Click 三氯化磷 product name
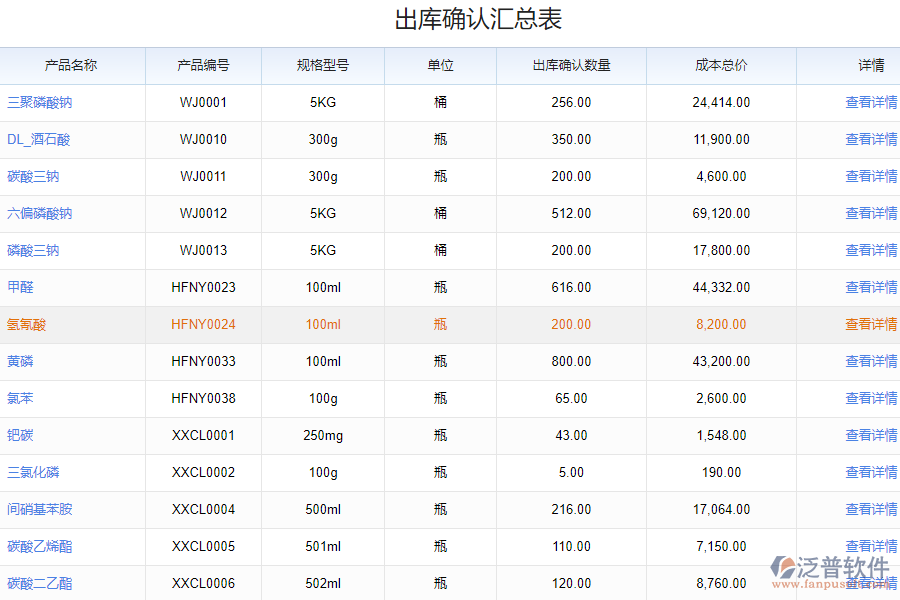The width and height of the screenshot is (900, 600). [x=27, y=472]
